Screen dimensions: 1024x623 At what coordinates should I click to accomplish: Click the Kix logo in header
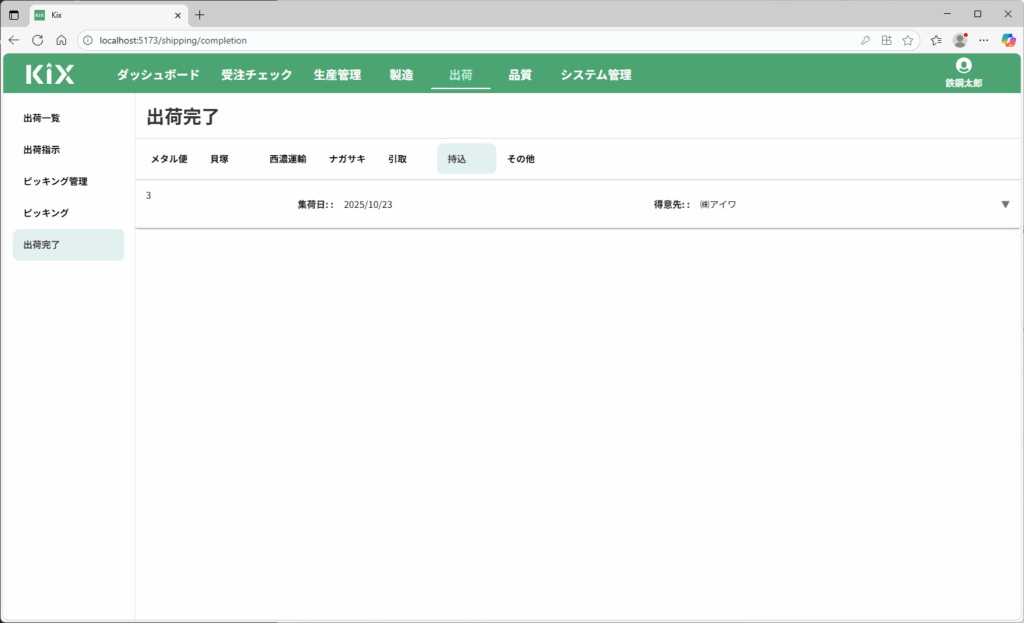(x=50, y=74)
